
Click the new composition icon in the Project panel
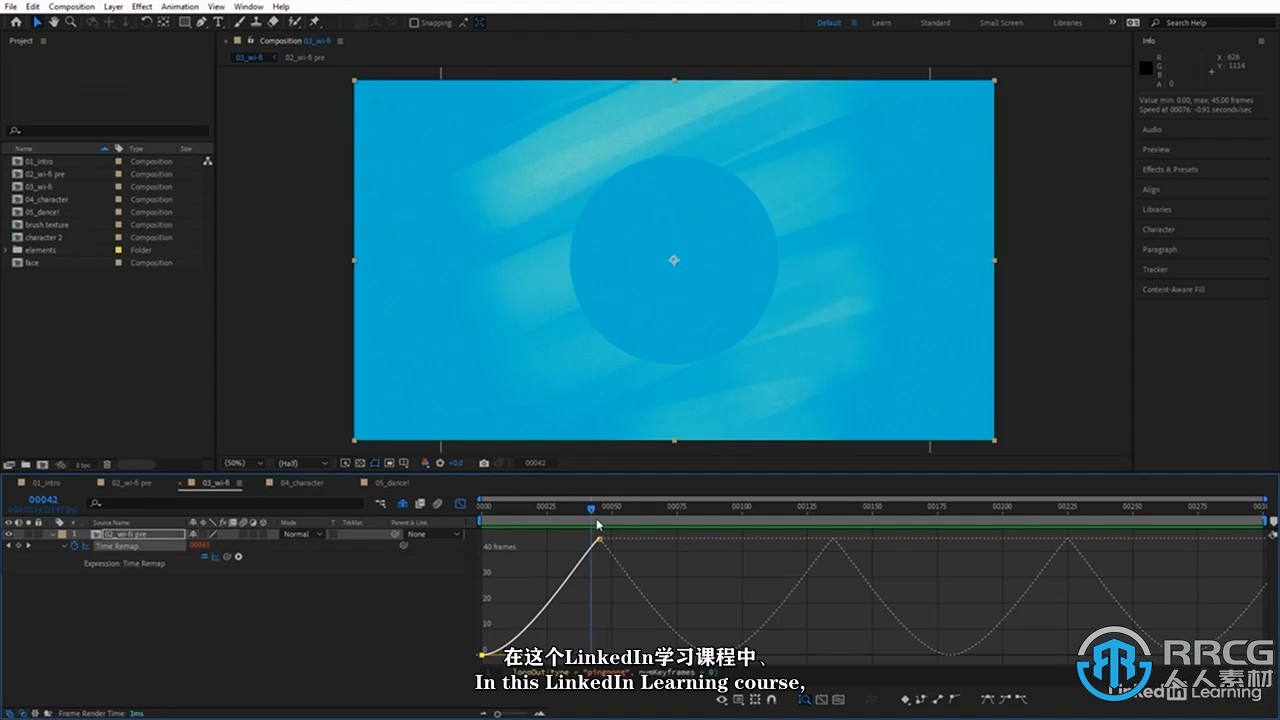(x=42, y=464)
